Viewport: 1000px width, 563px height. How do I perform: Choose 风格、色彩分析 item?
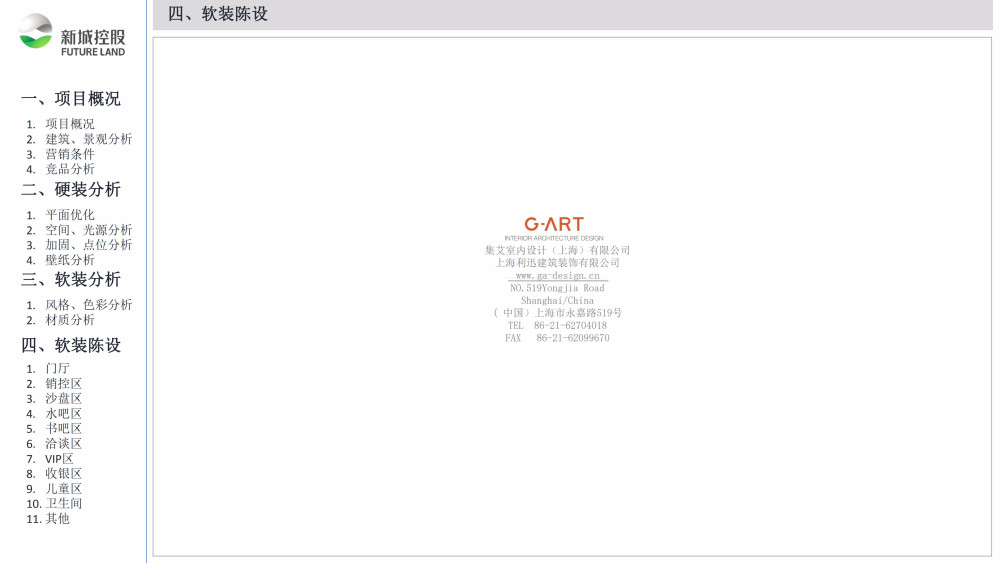(88, 305)
